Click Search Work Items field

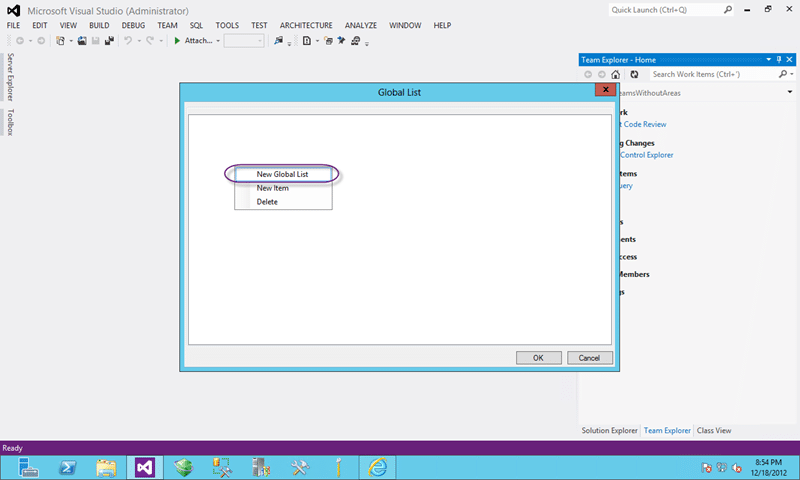pos(712,74)
